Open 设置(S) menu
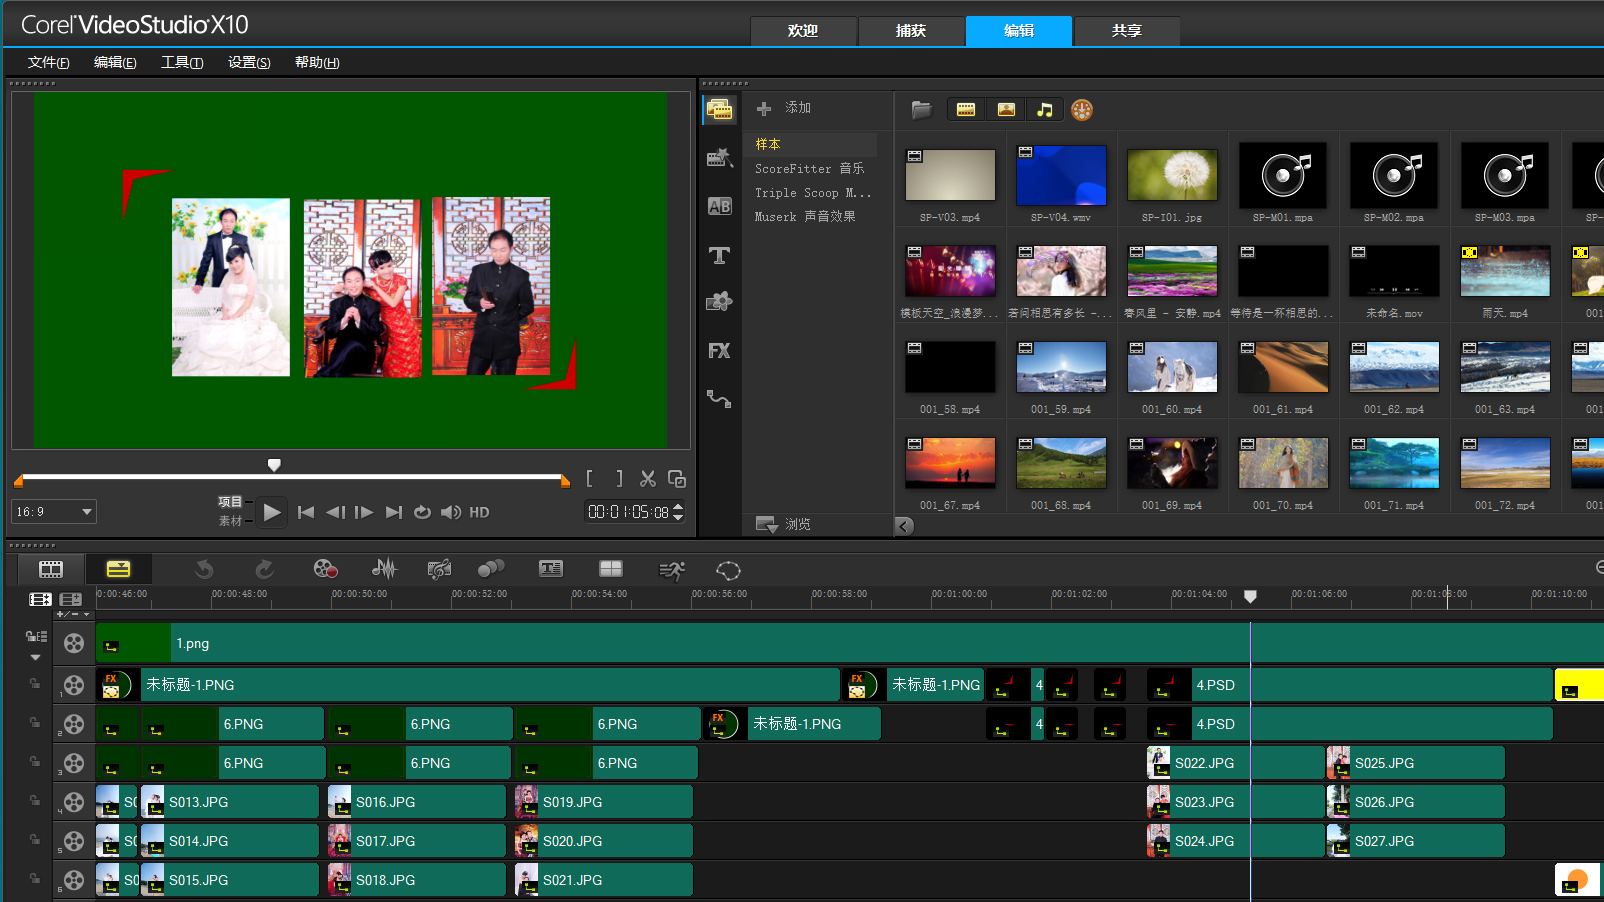1604x902 pixels. (249, 62)
